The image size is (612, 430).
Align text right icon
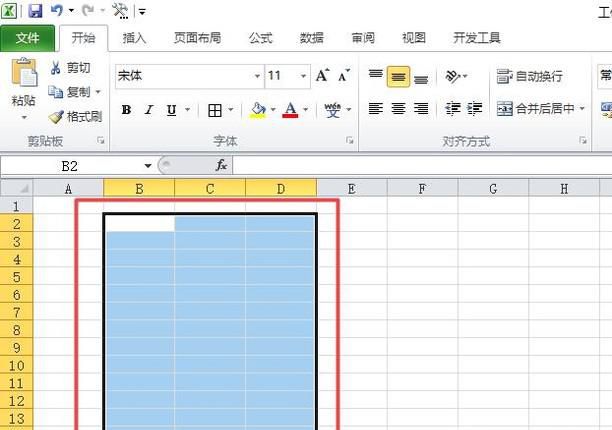pyautogui.click(x=421, y=108)
